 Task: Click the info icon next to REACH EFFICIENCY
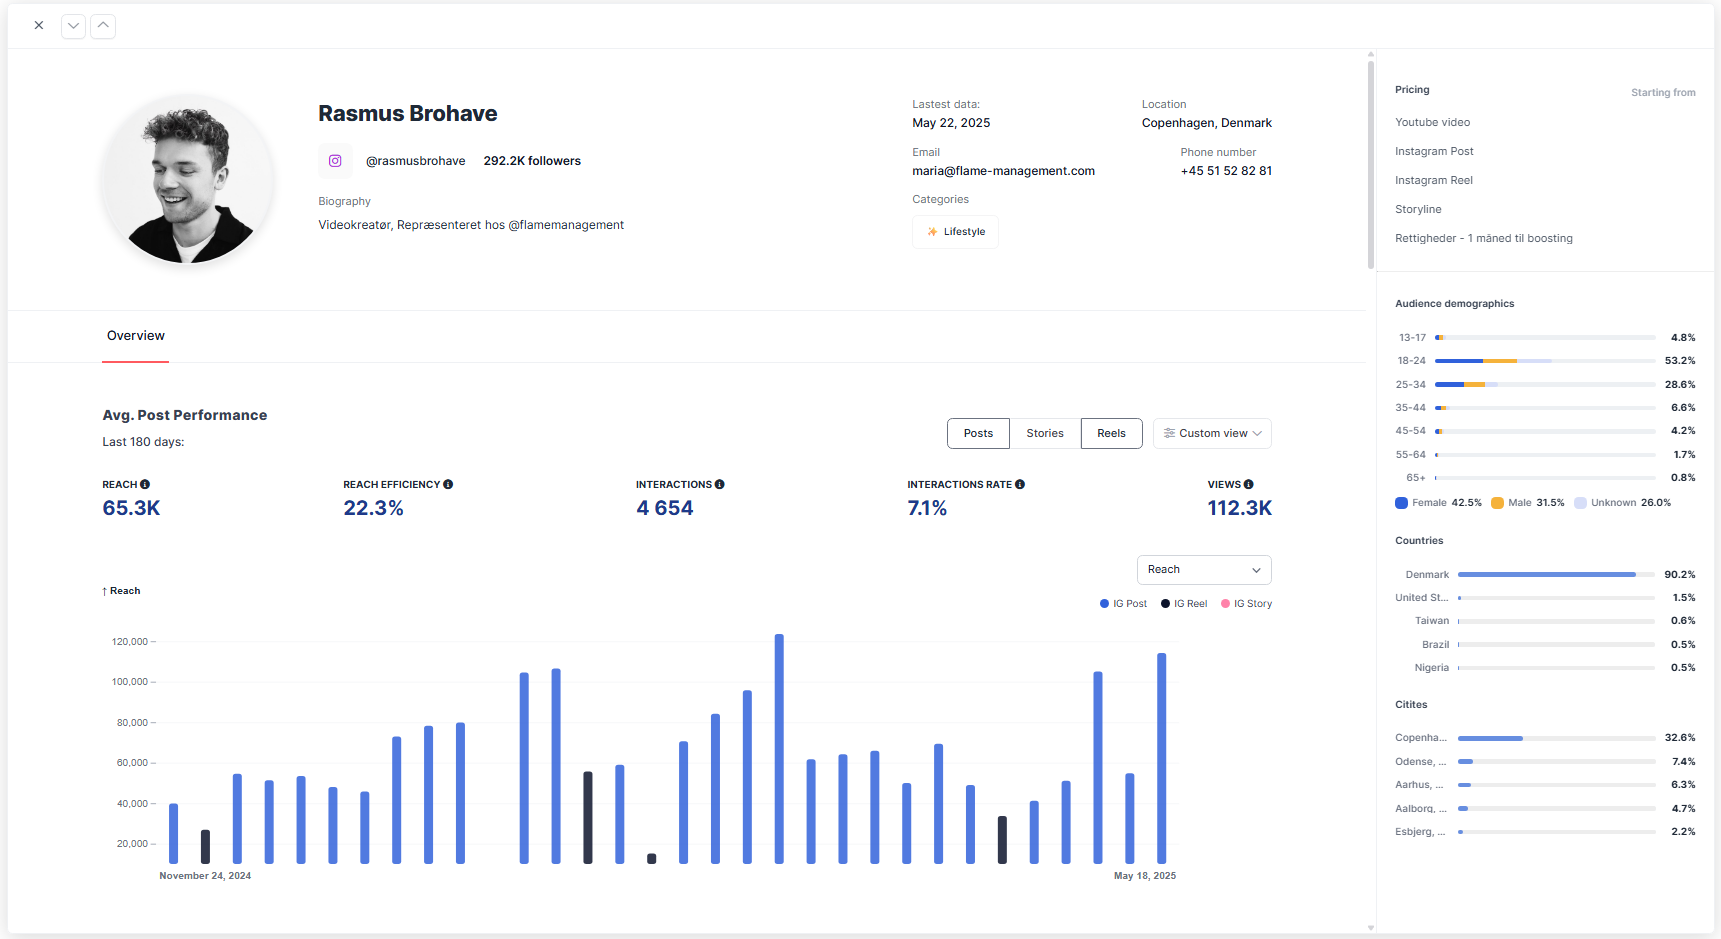(447, 484)
